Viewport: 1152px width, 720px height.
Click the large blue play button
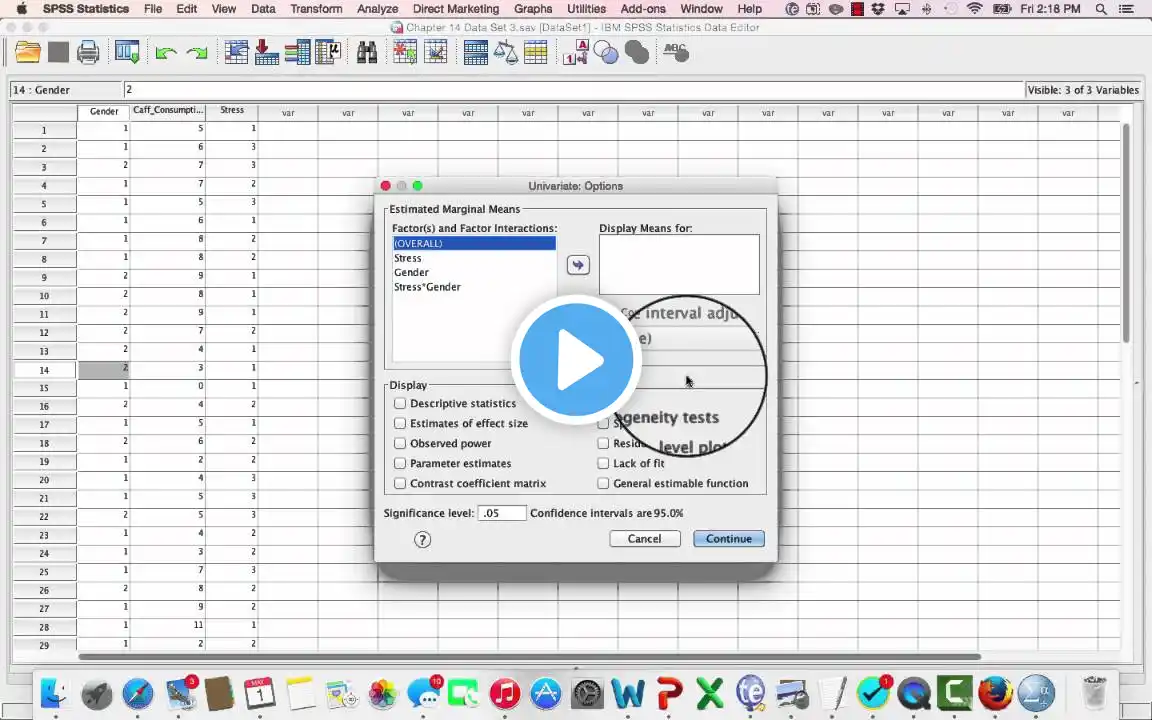coord(575,360)
